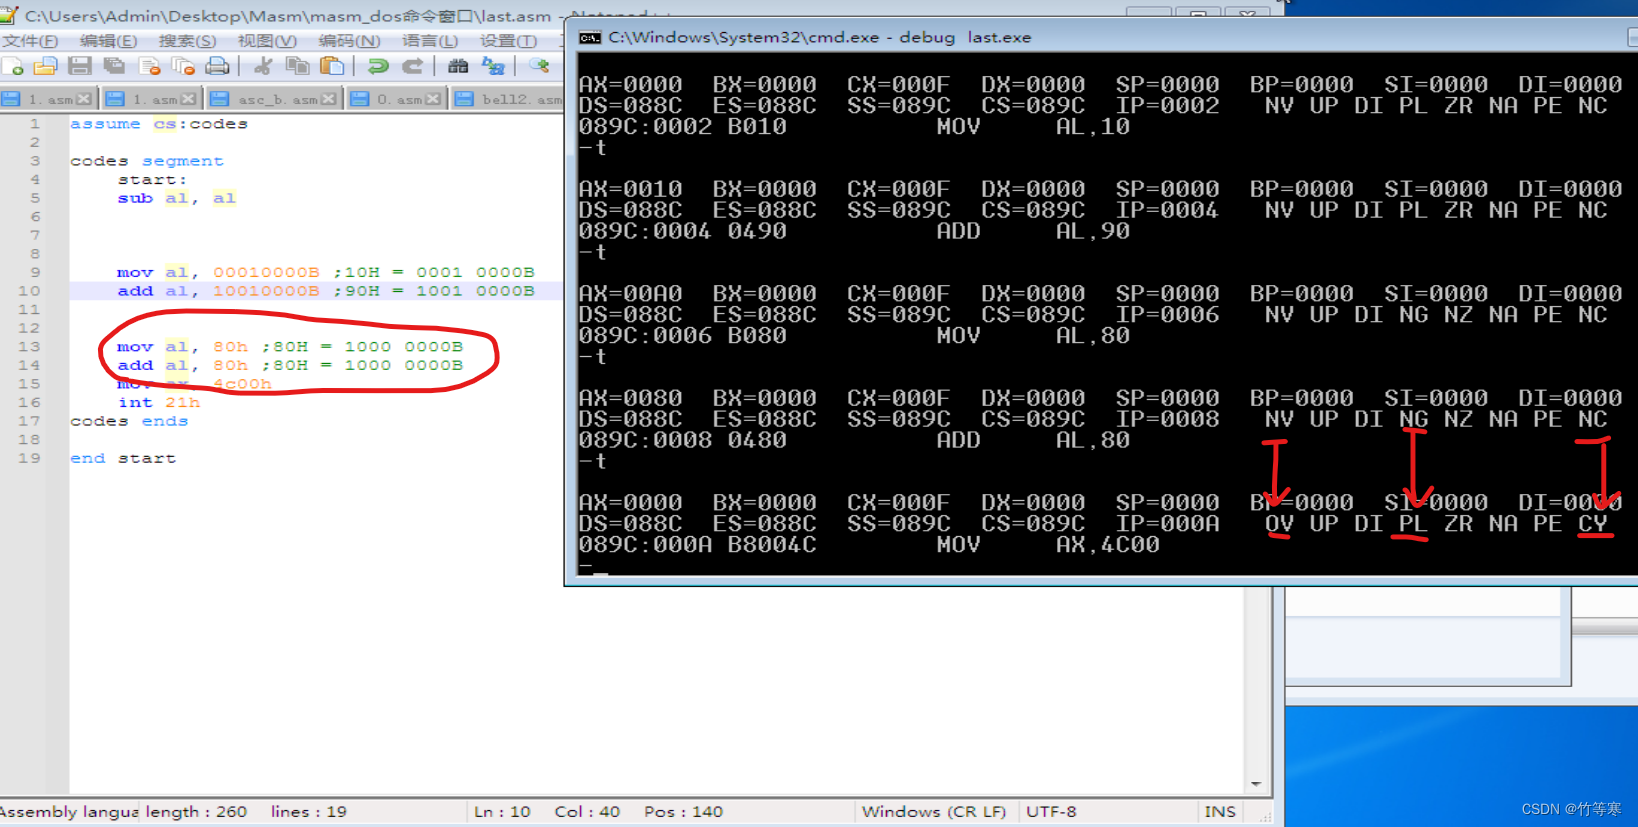Click the editor scrollbar down arrow
Screen dimensions: 1638x827
click(x=1256, y=784)
